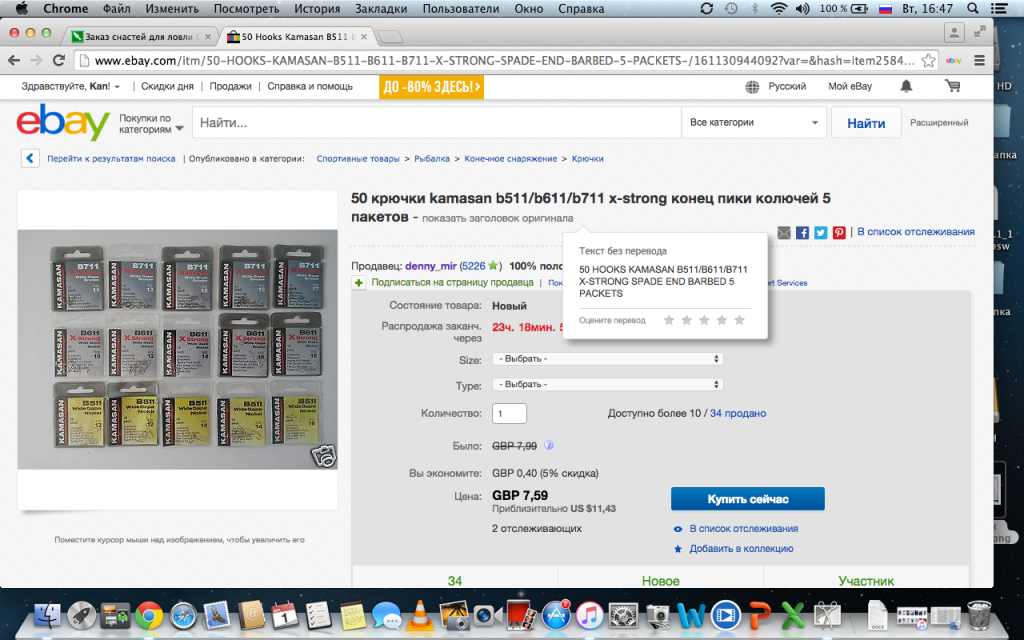Viewport: 1024px width, 640px height.
Task: Open the new tab button
Action: (391, 37)
